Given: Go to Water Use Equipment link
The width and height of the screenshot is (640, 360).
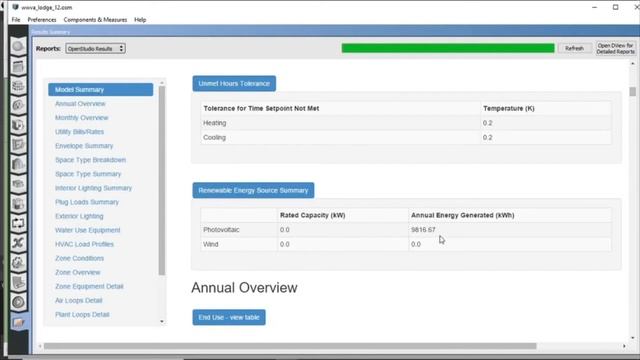Looking at the screenshot, I should click(88, 230).
